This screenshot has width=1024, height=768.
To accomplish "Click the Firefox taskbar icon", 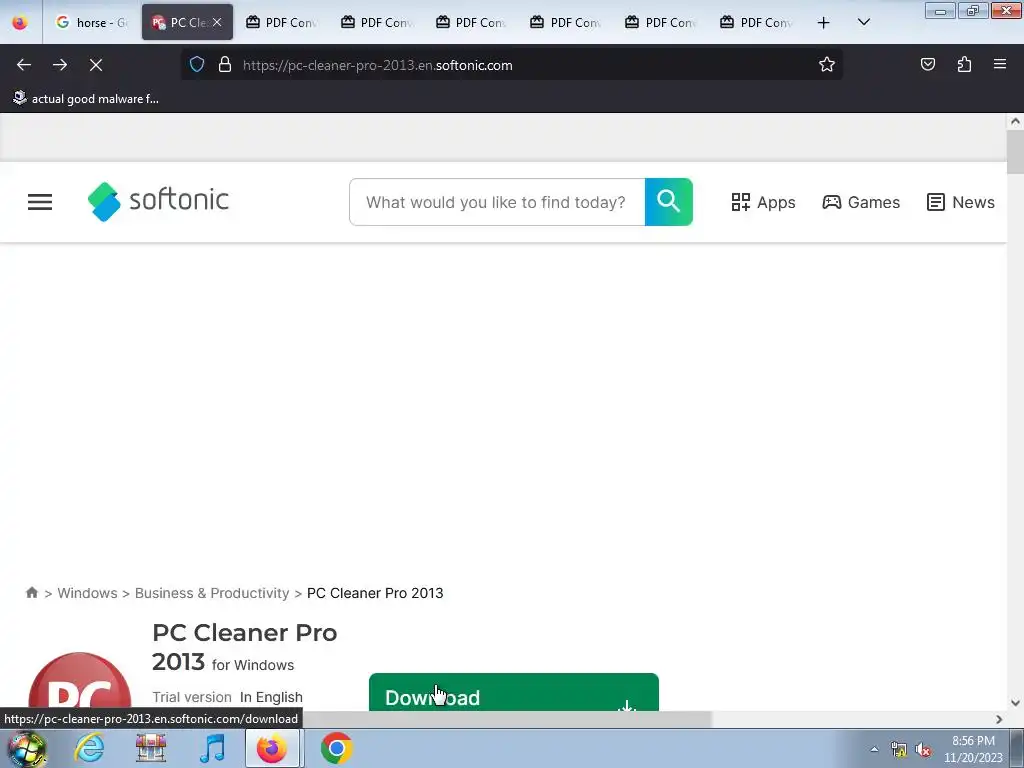I will [x=273, y=748].
